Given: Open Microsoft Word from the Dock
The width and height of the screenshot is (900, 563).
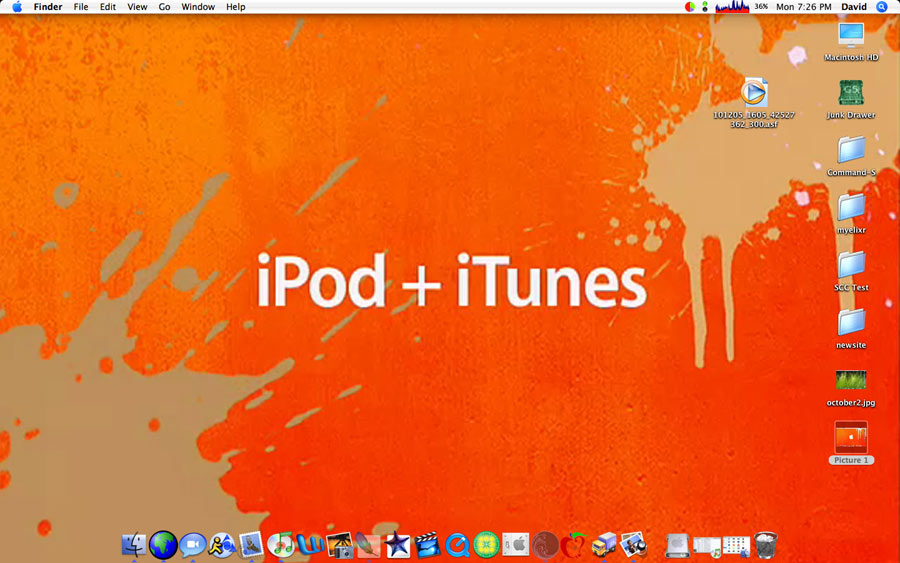Looking at the screenshot, I should pos(310,545).
